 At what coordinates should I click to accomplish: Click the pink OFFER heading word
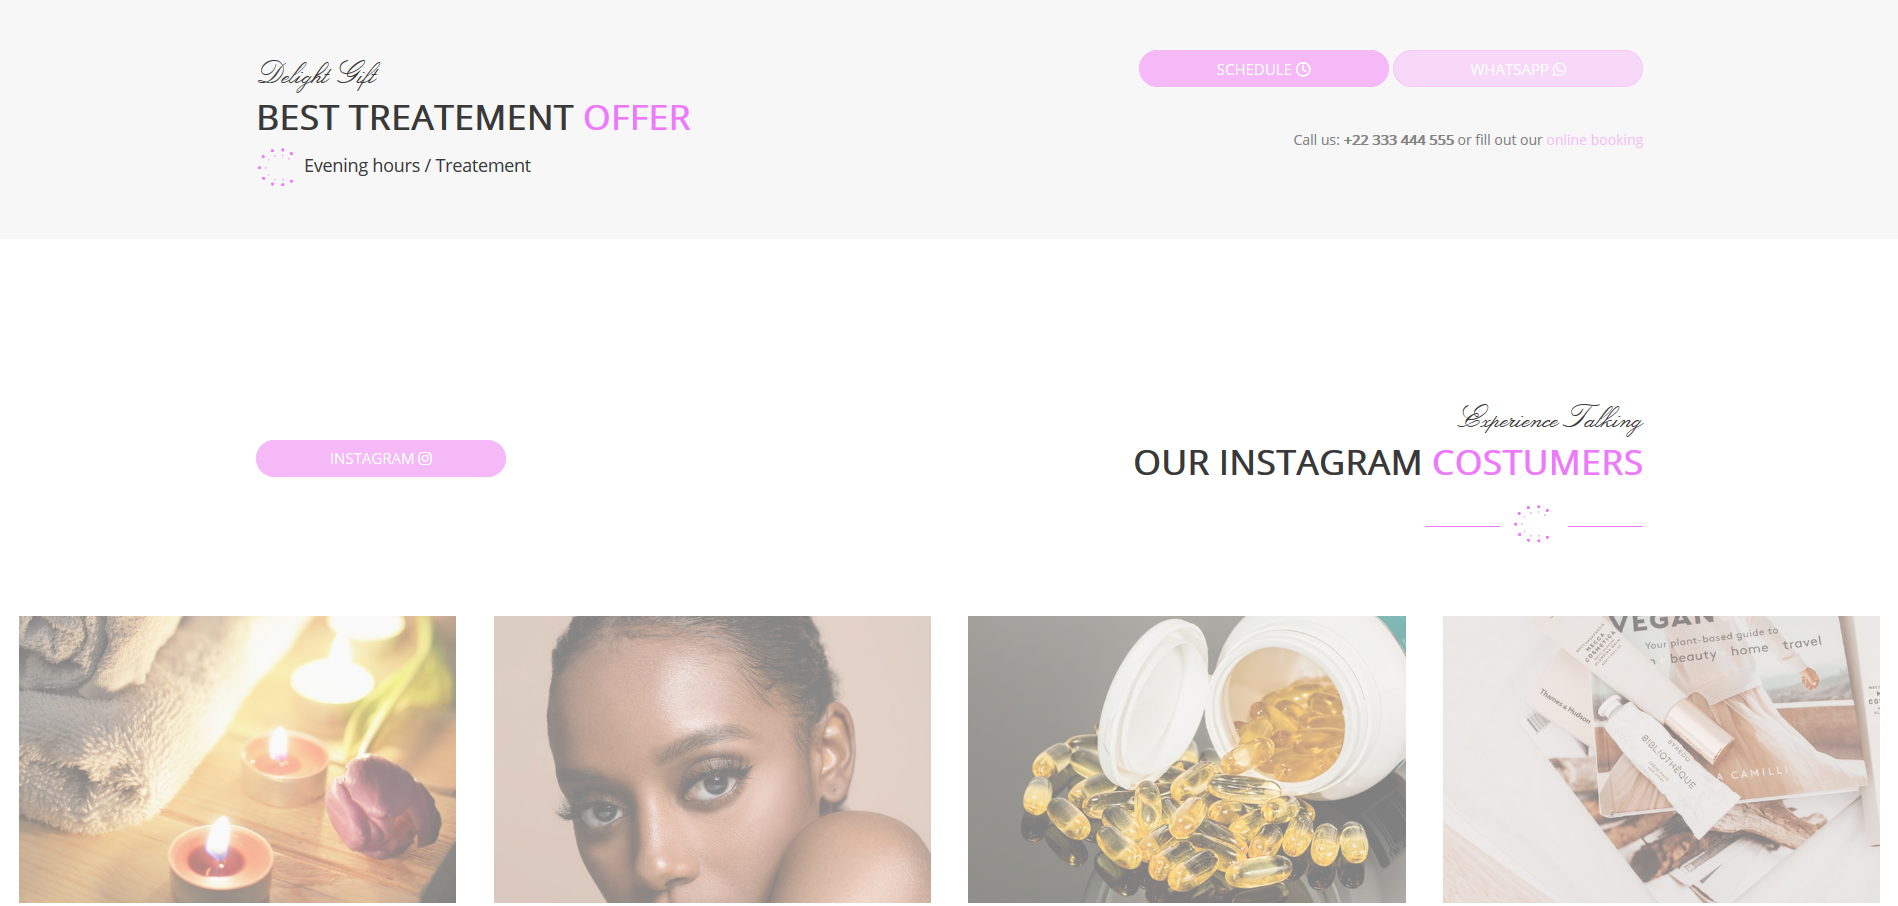tap(636, 118)
